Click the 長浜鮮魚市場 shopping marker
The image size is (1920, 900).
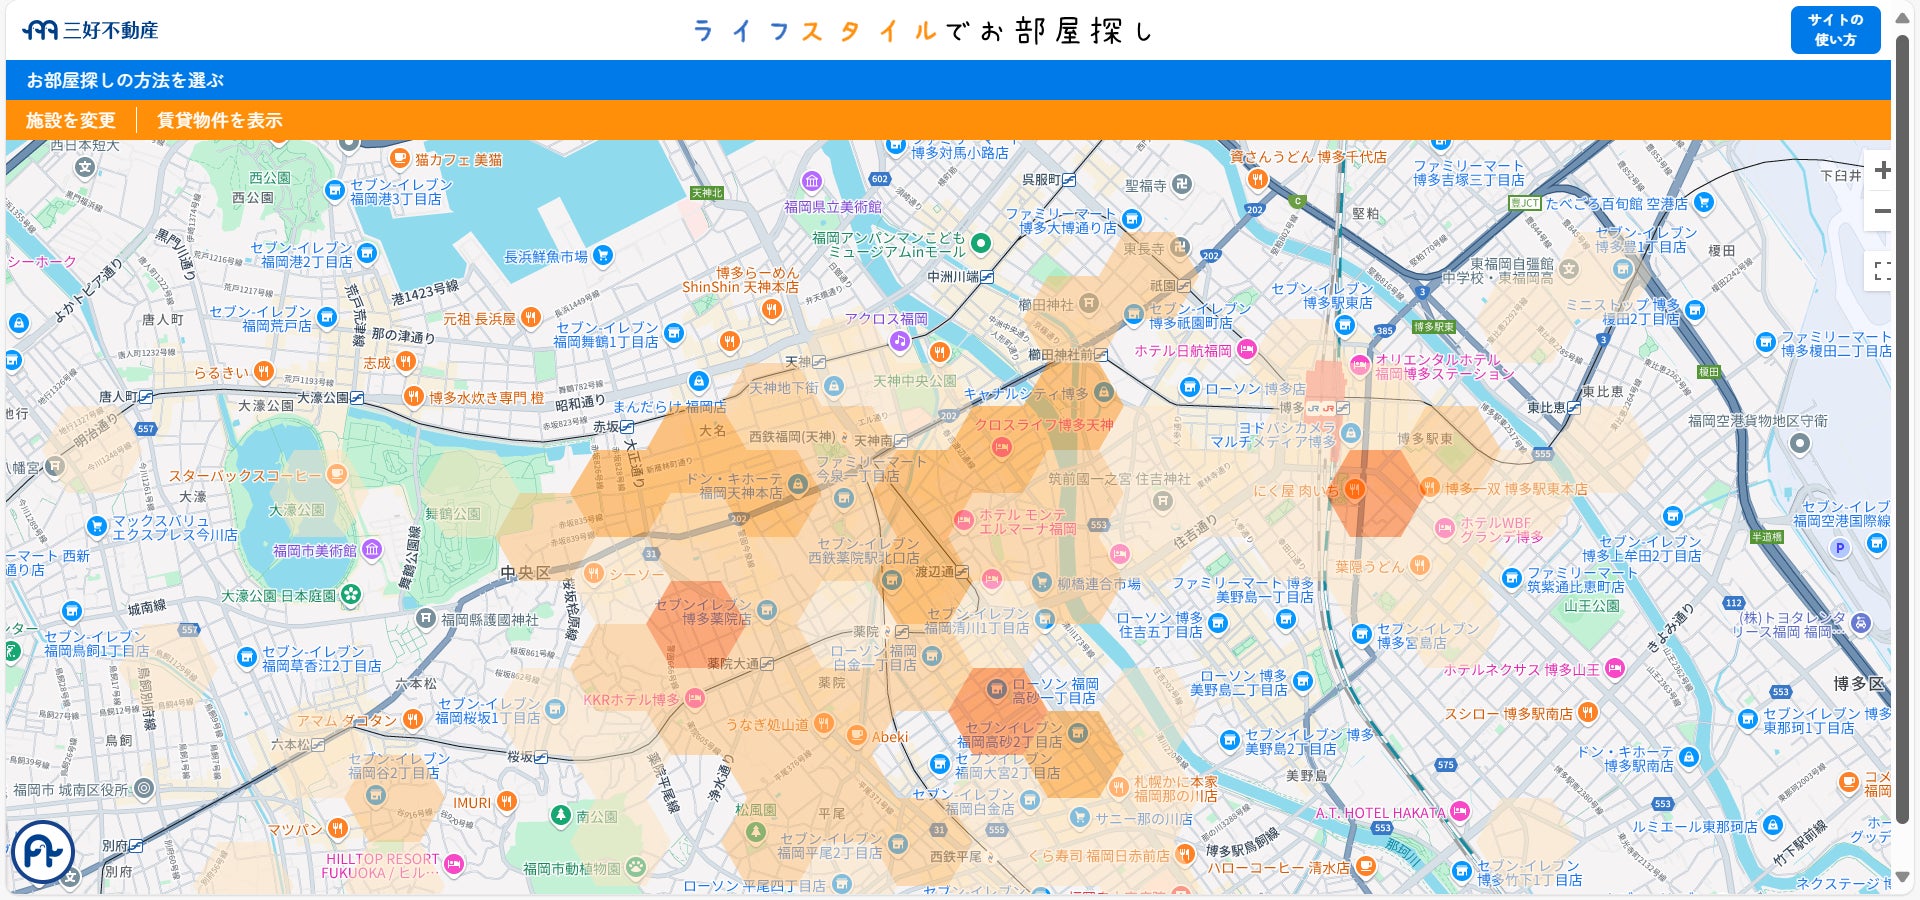tap(602, 255)
